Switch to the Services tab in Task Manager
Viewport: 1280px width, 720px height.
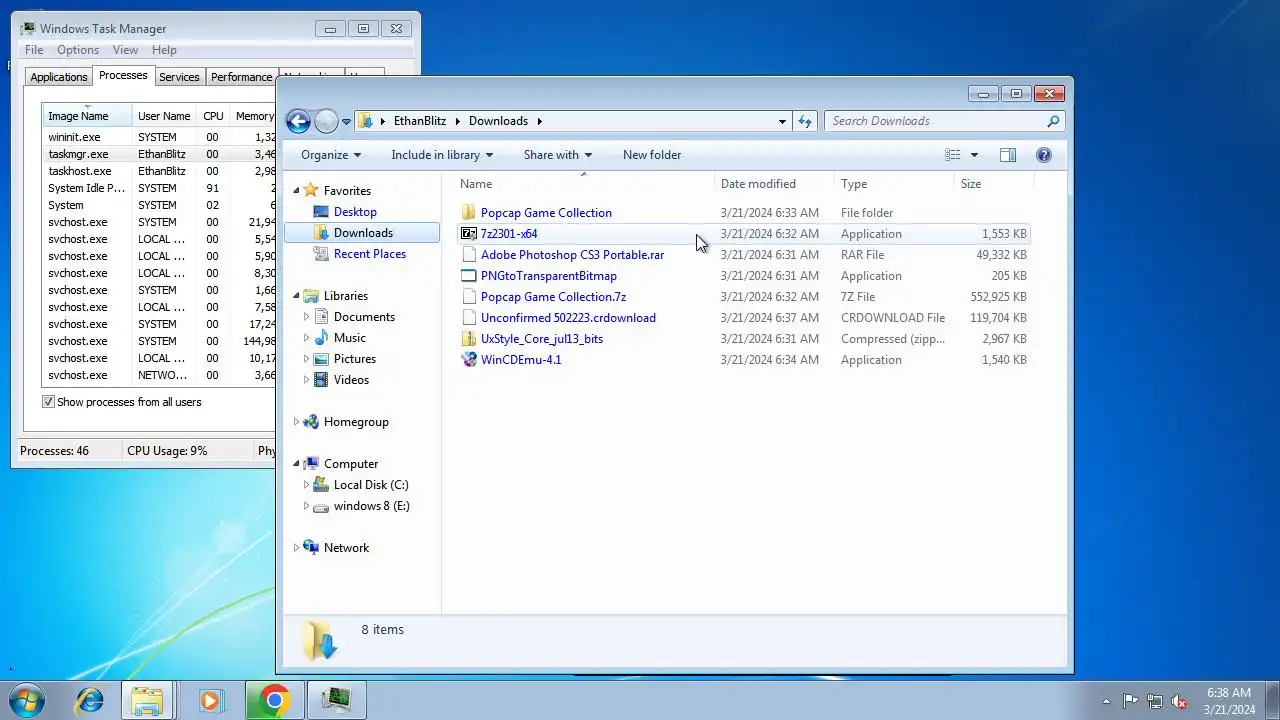pos(179,77)
